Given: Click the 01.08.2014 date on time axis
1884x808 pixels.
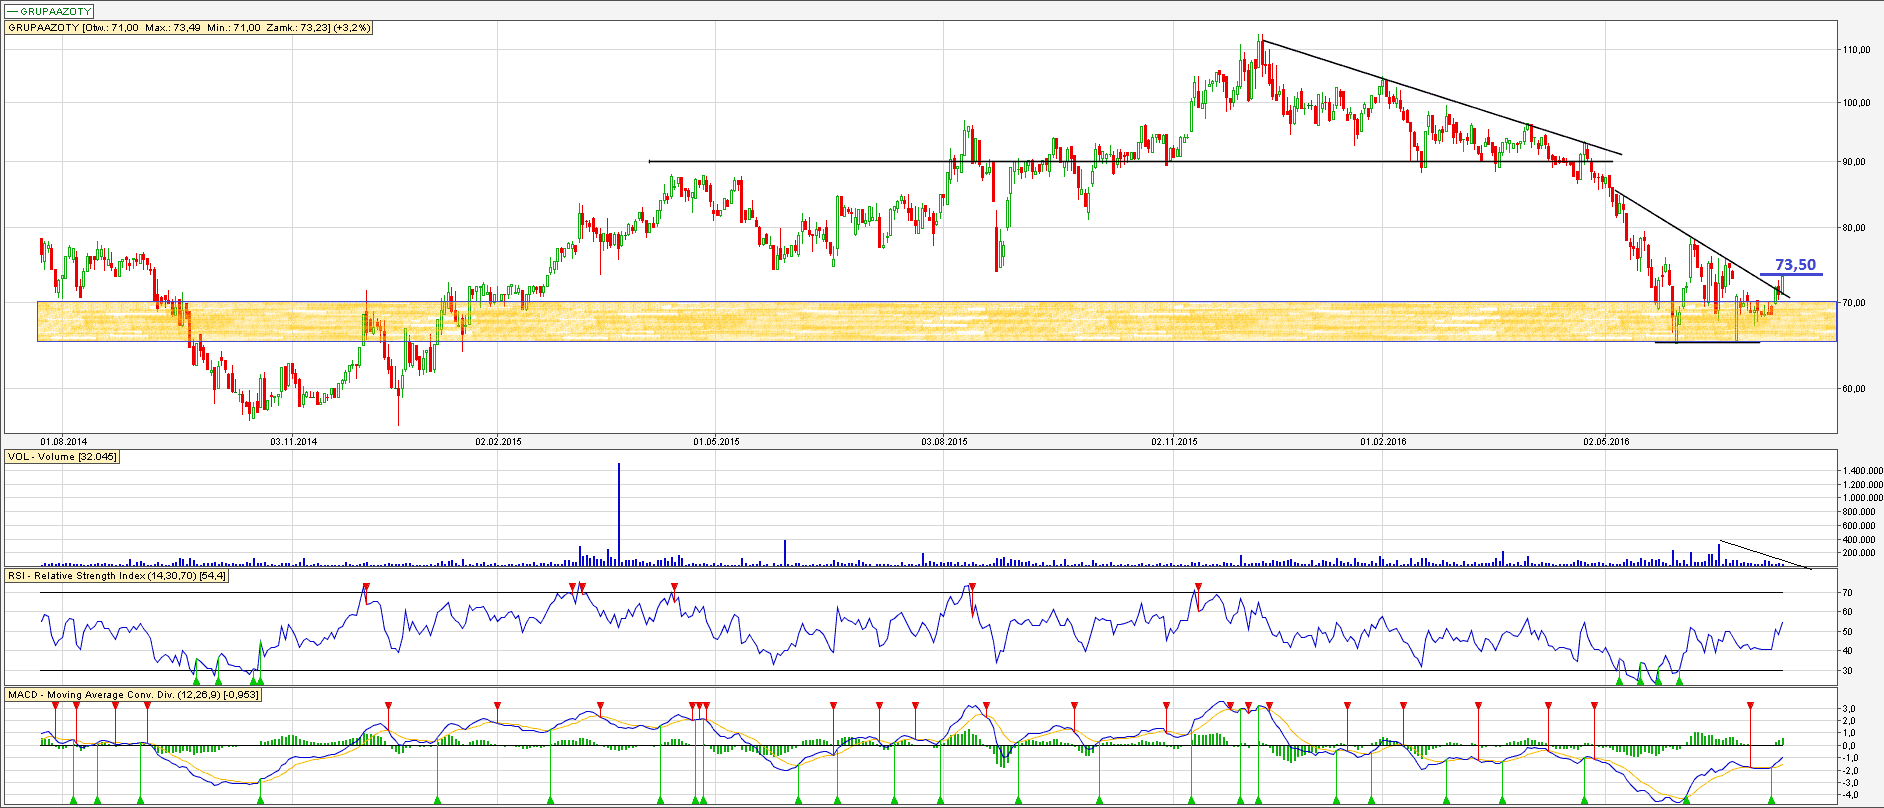Looking at the screenshot, I should [63, 441].
